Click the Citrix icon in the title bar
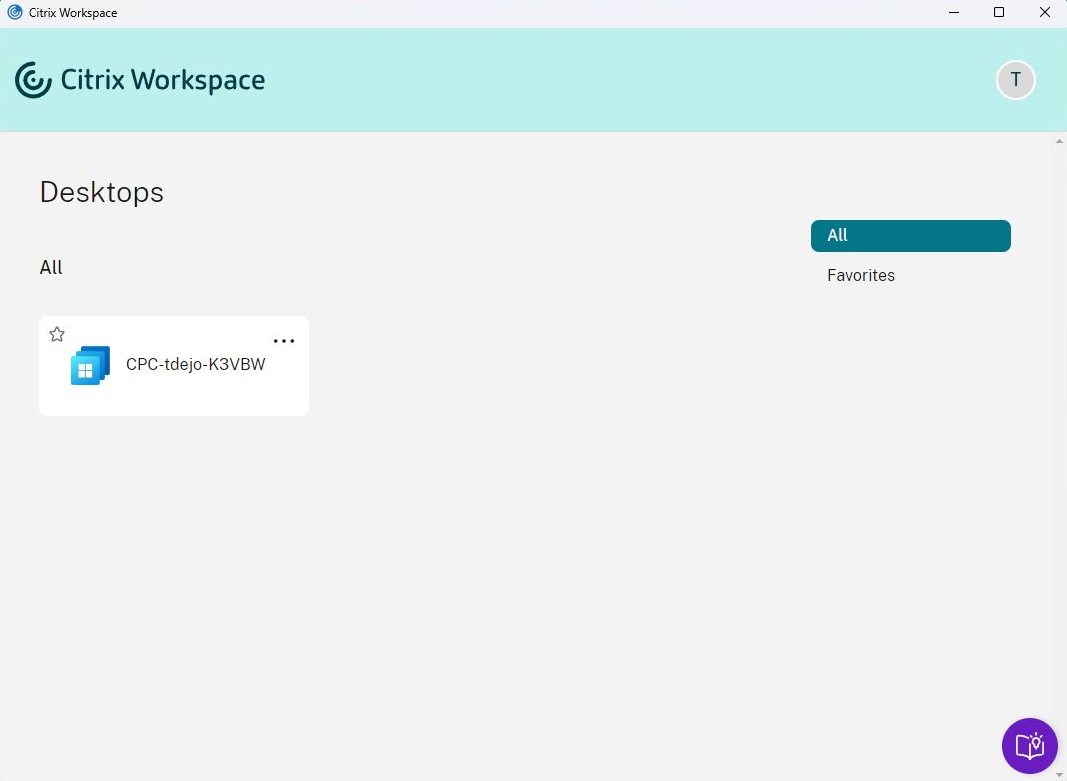Screen dimensions: 1067x781 click(x=14, y=12)
